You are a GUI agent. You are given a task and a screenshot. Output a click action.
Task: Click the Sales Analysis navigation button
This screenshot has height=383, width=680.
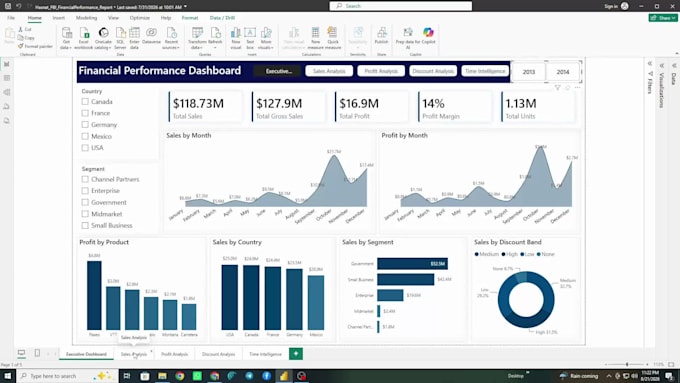(329, 71)
